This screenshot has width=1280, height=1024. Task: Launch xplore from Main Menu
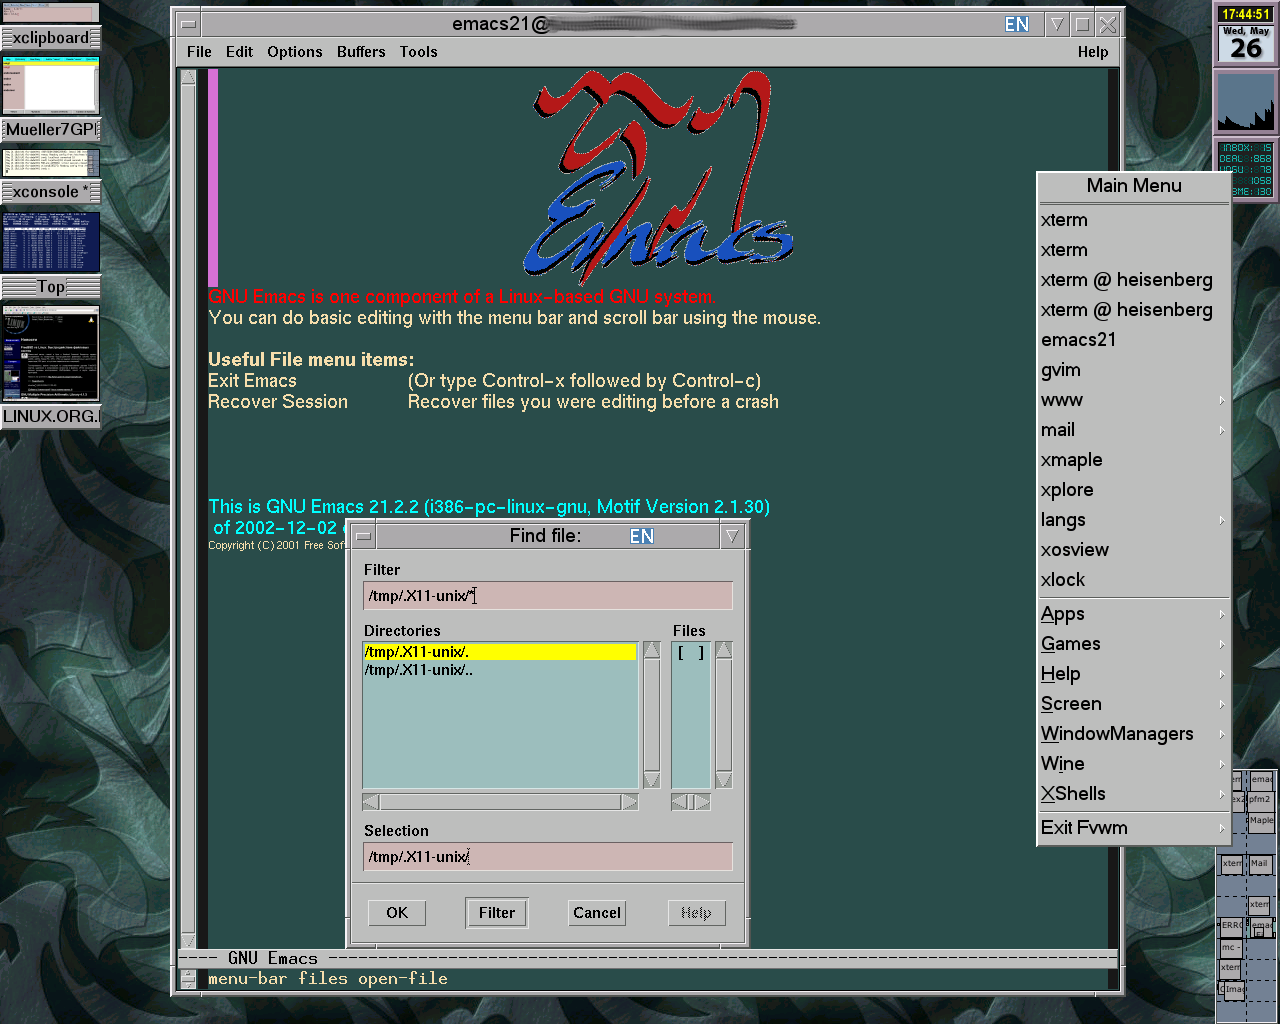[1133, 490]
